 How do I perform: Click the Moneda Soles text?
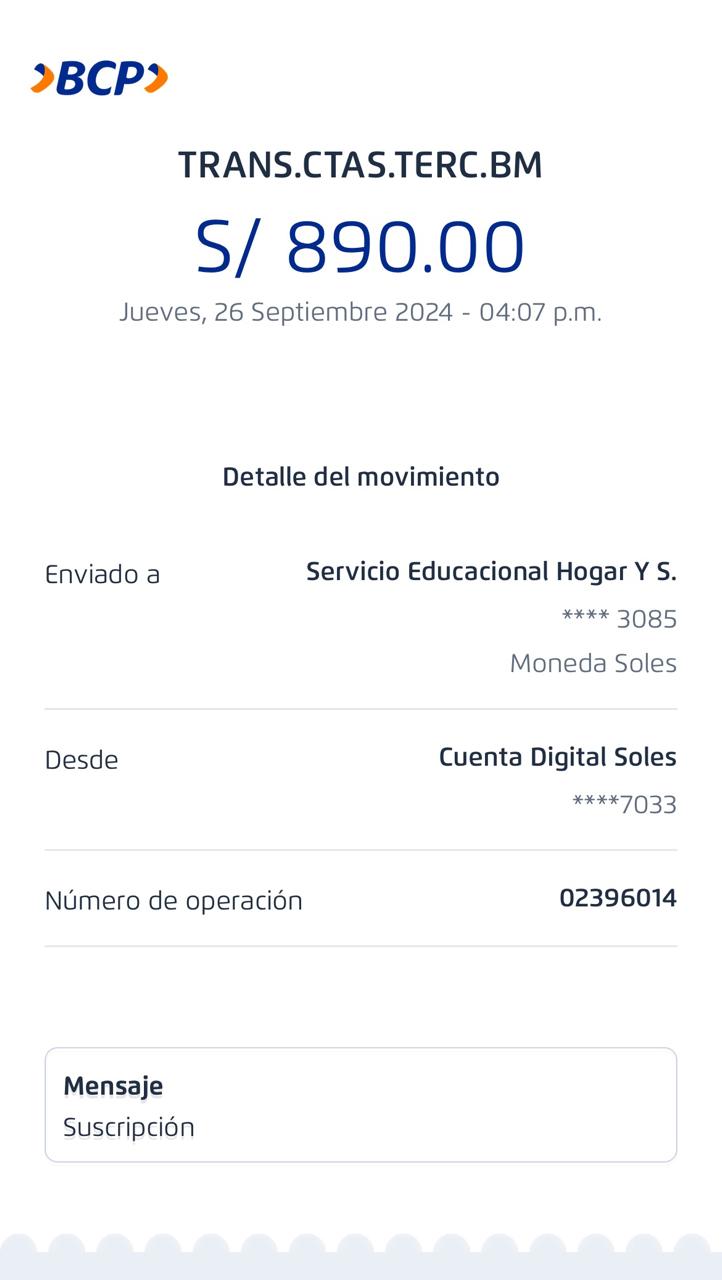593,663
